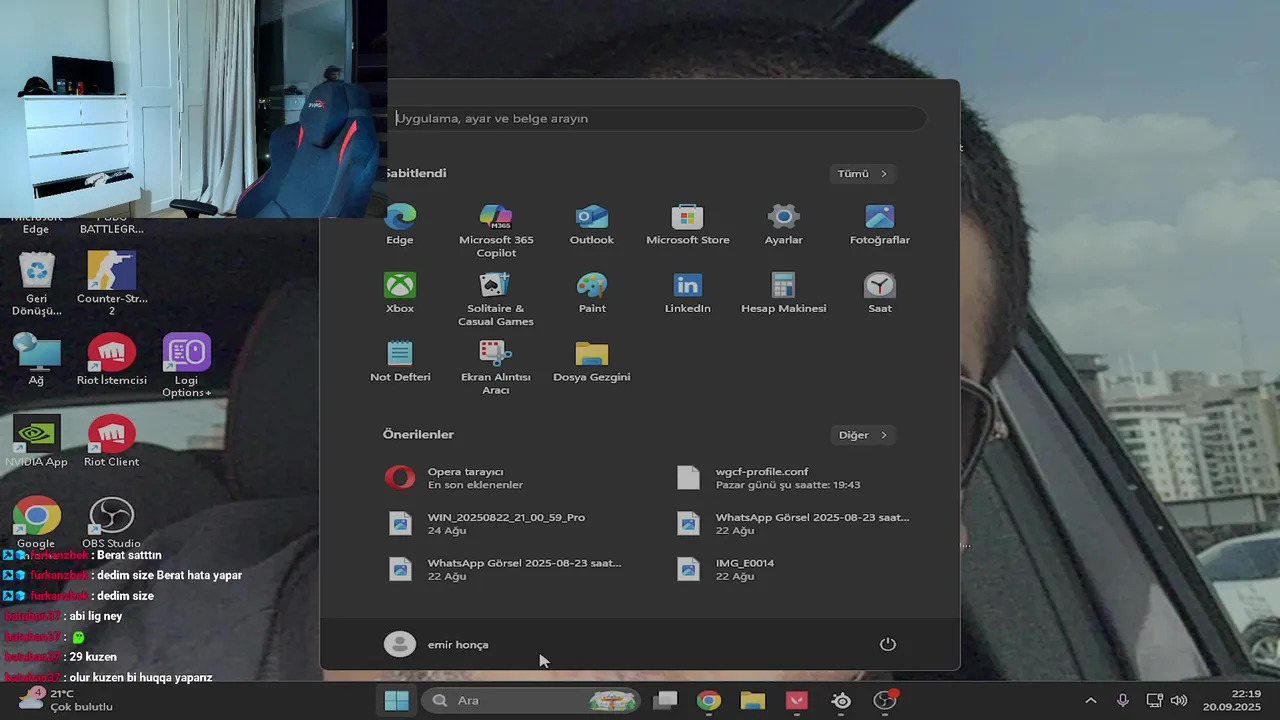Open Logi Options+ desktop shortcut
Screen dimensions: 1280x720
(x=187, y=365)
